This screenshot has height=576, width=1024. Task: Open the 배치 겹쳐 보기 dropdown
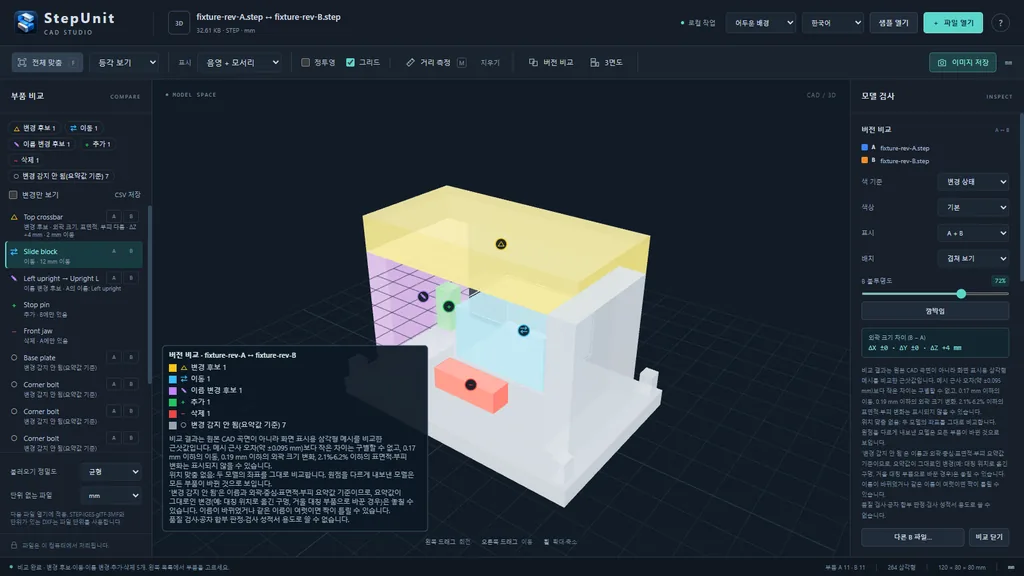(x=973, y=259)
